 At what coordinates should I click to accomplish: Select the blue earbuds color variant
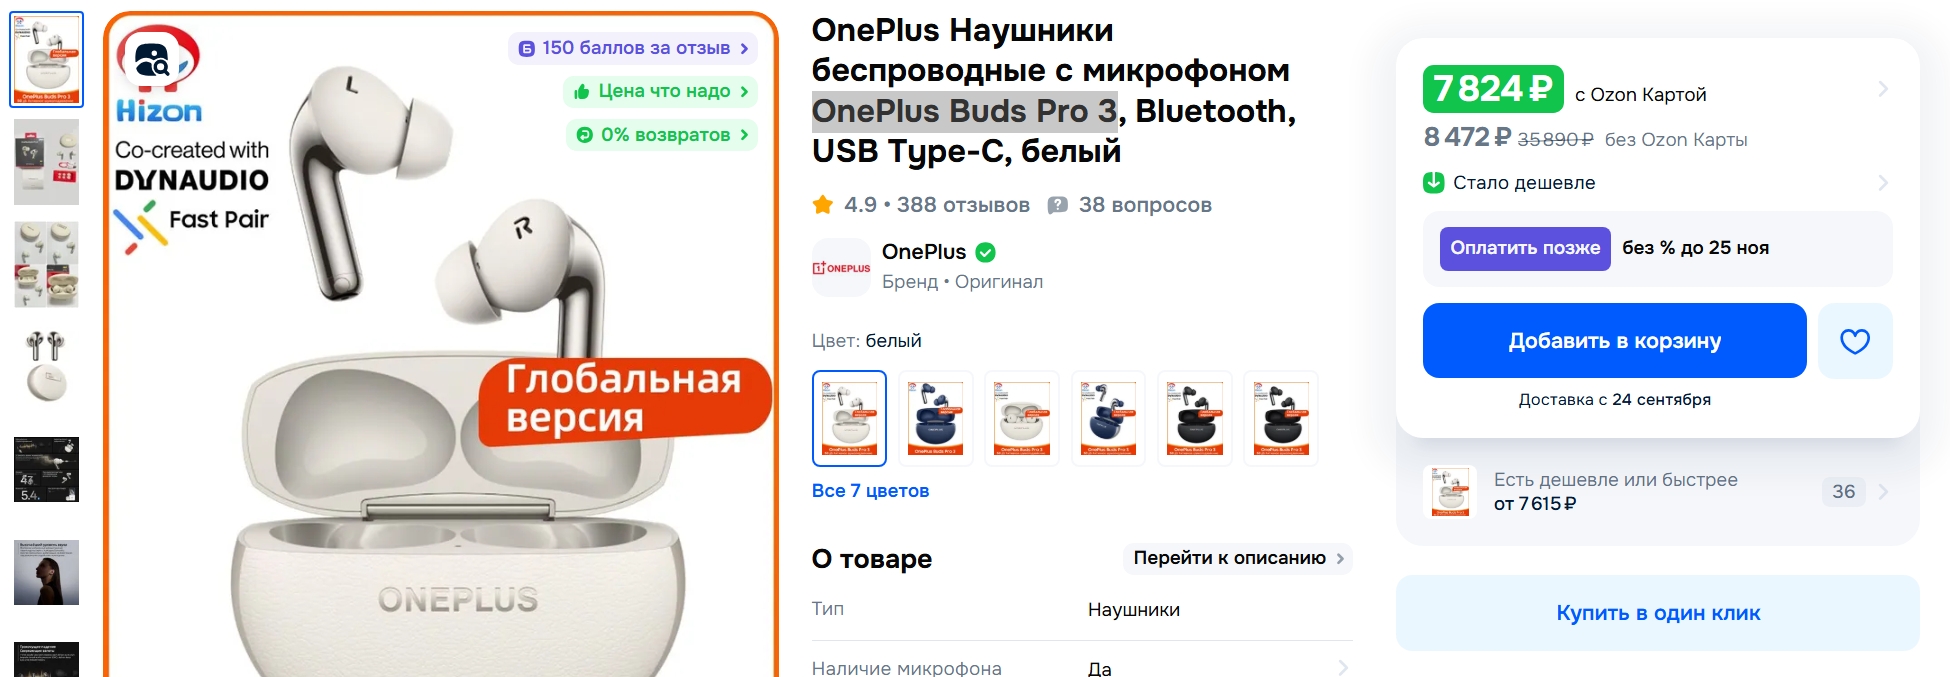tap(935, 418)
